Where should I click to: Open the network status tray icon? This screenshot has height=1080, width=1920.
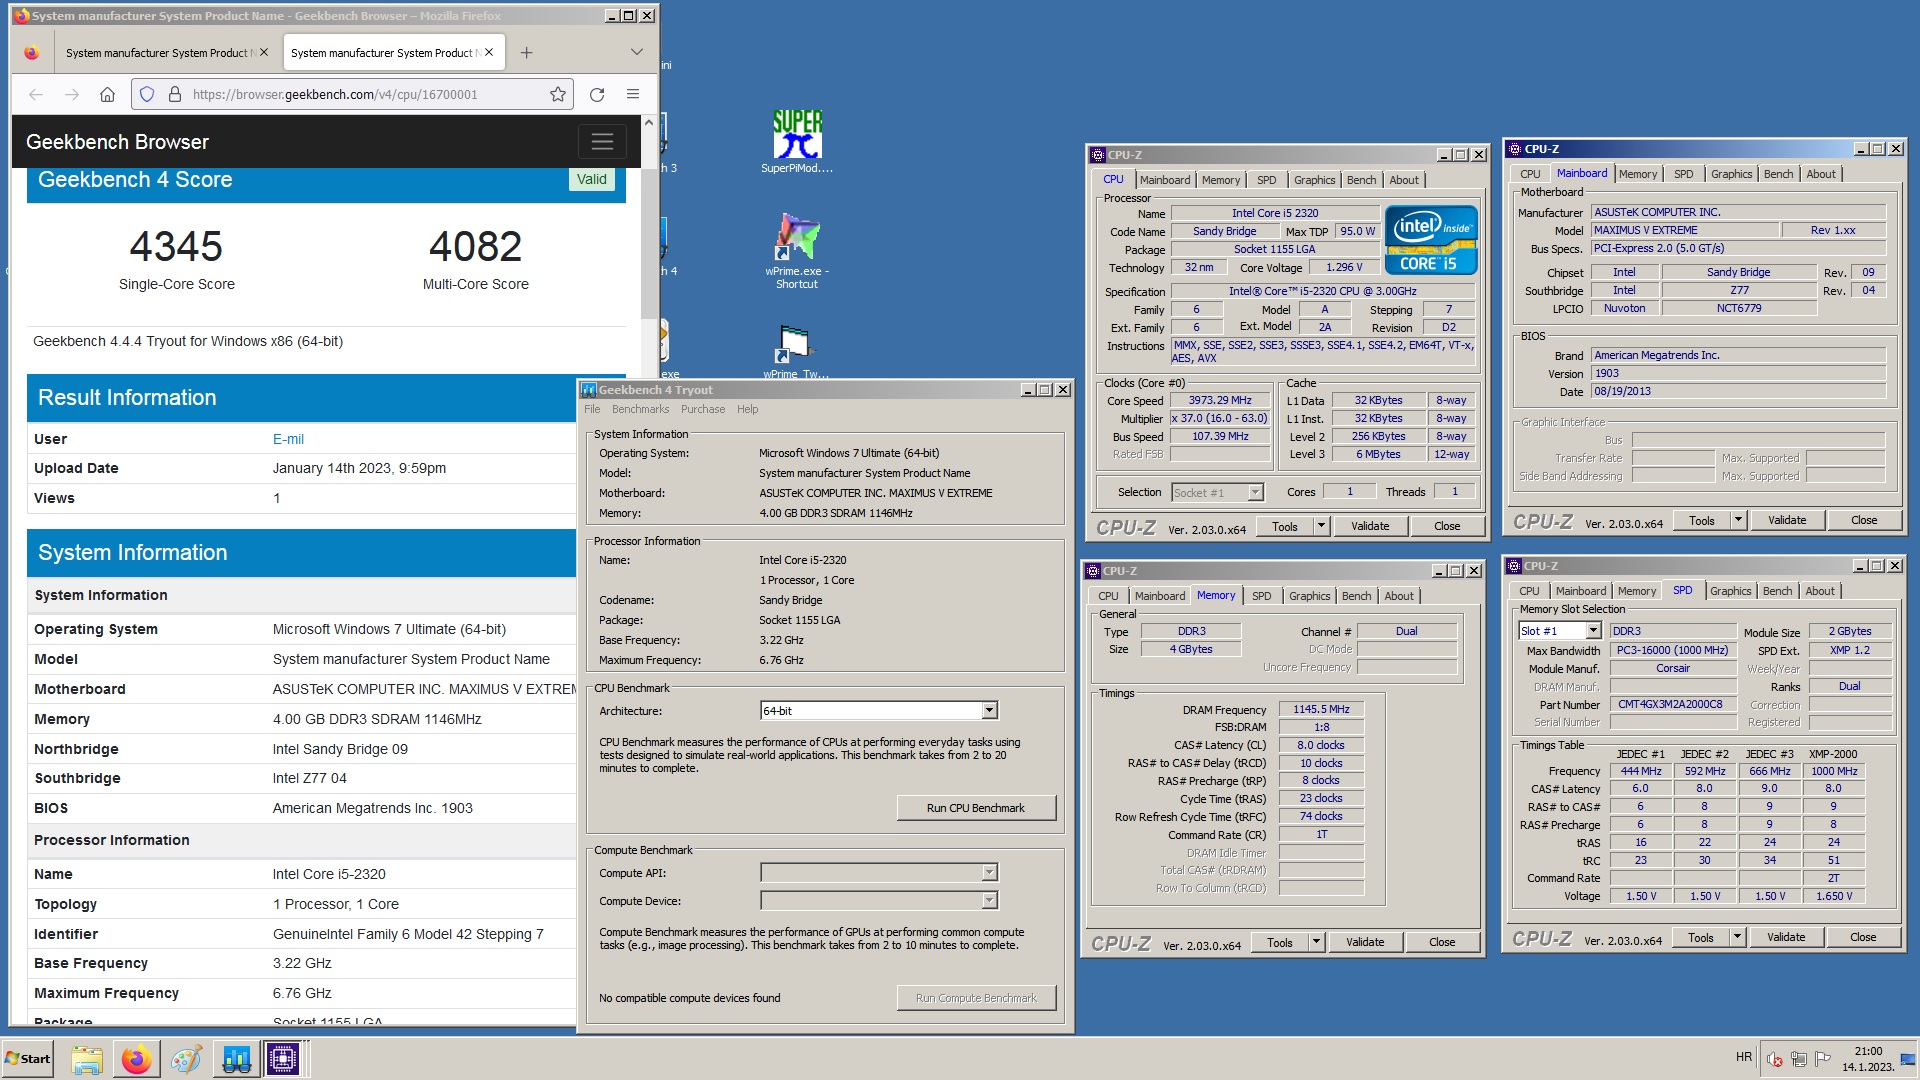(1799, 1059)
